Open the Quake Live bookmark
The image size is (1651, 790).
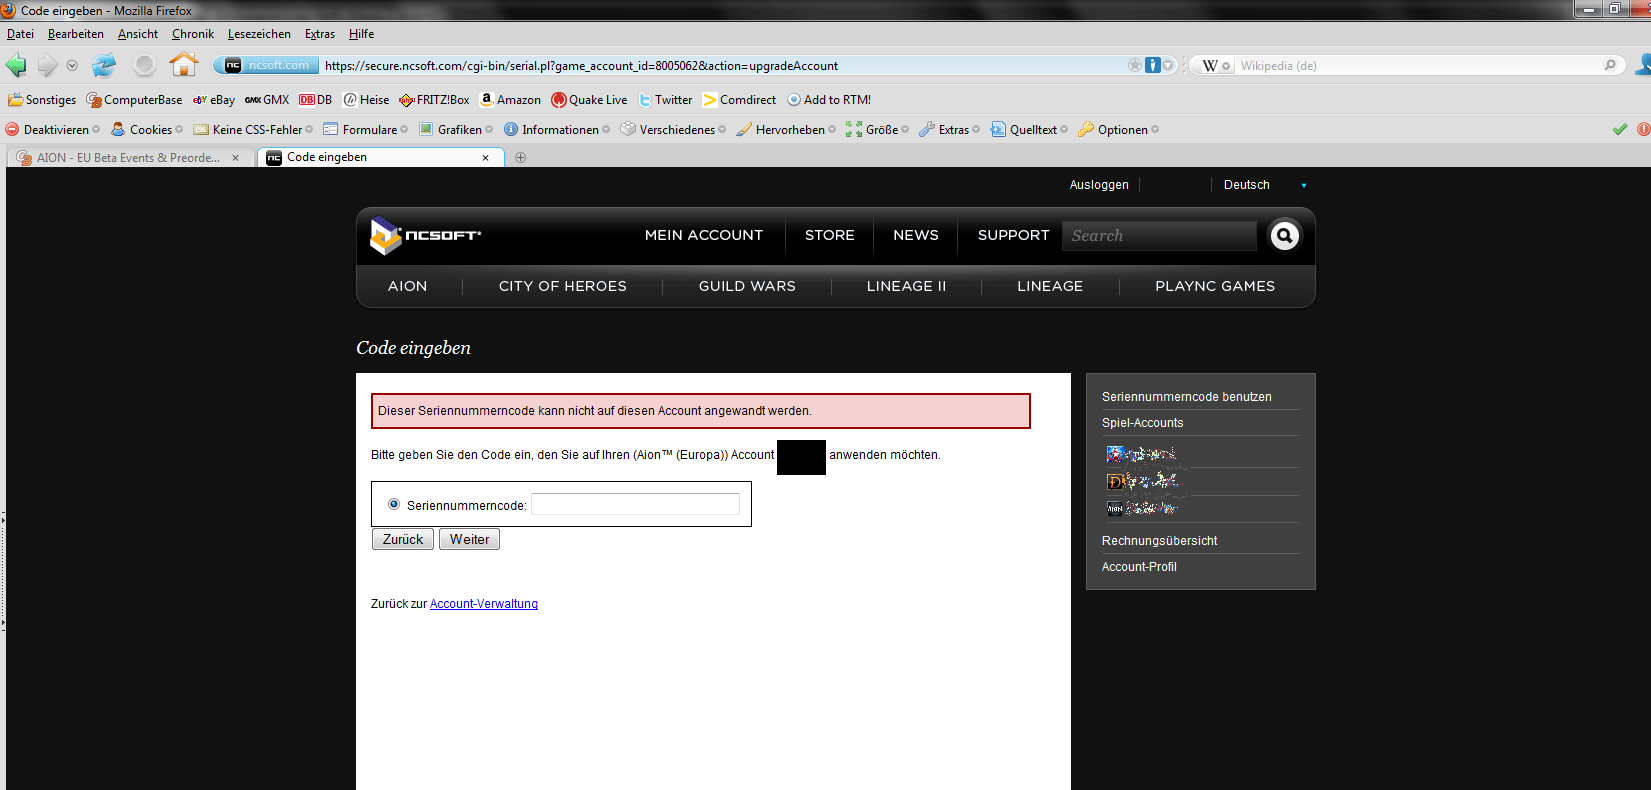point(589,100)
